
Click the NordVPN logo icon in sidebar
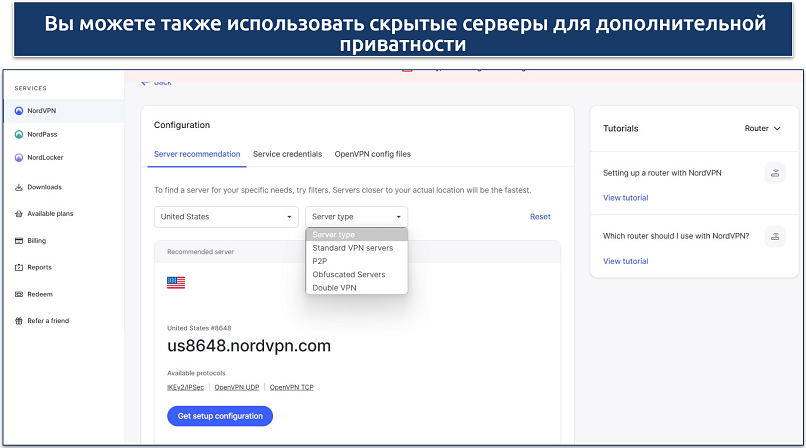19,110
